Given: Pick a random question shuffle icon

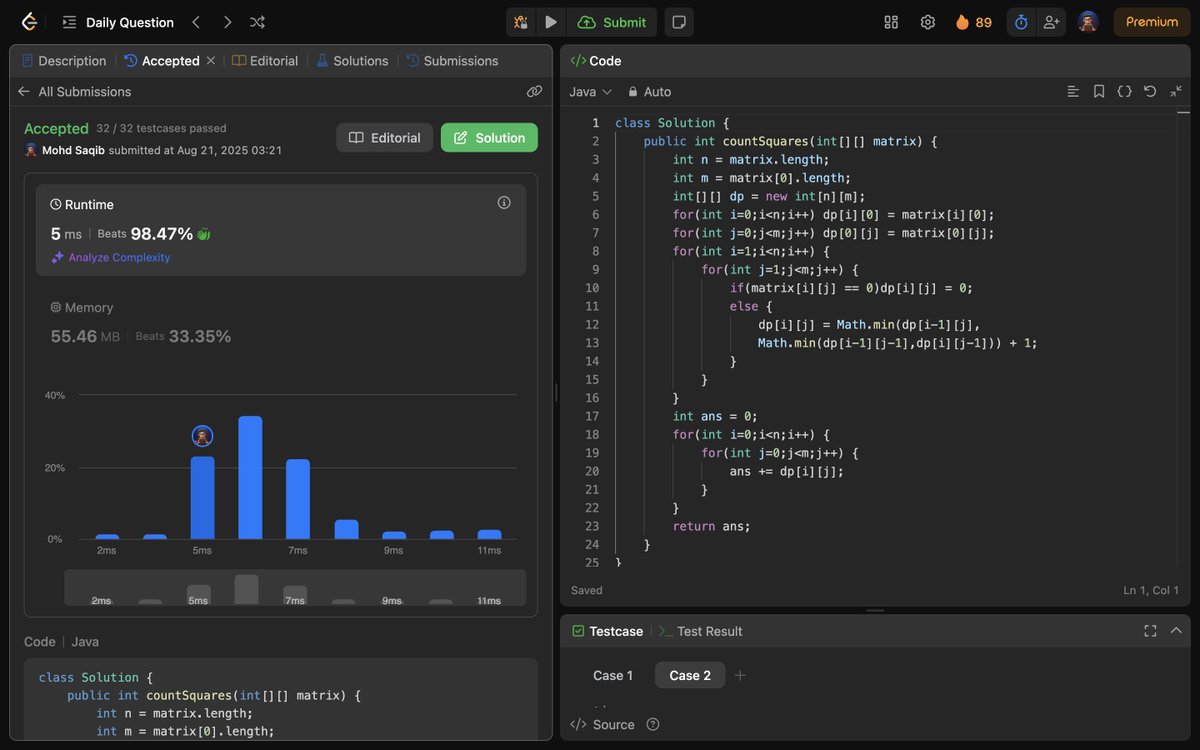Looking at the screenshot, I should tap(257, 22).
